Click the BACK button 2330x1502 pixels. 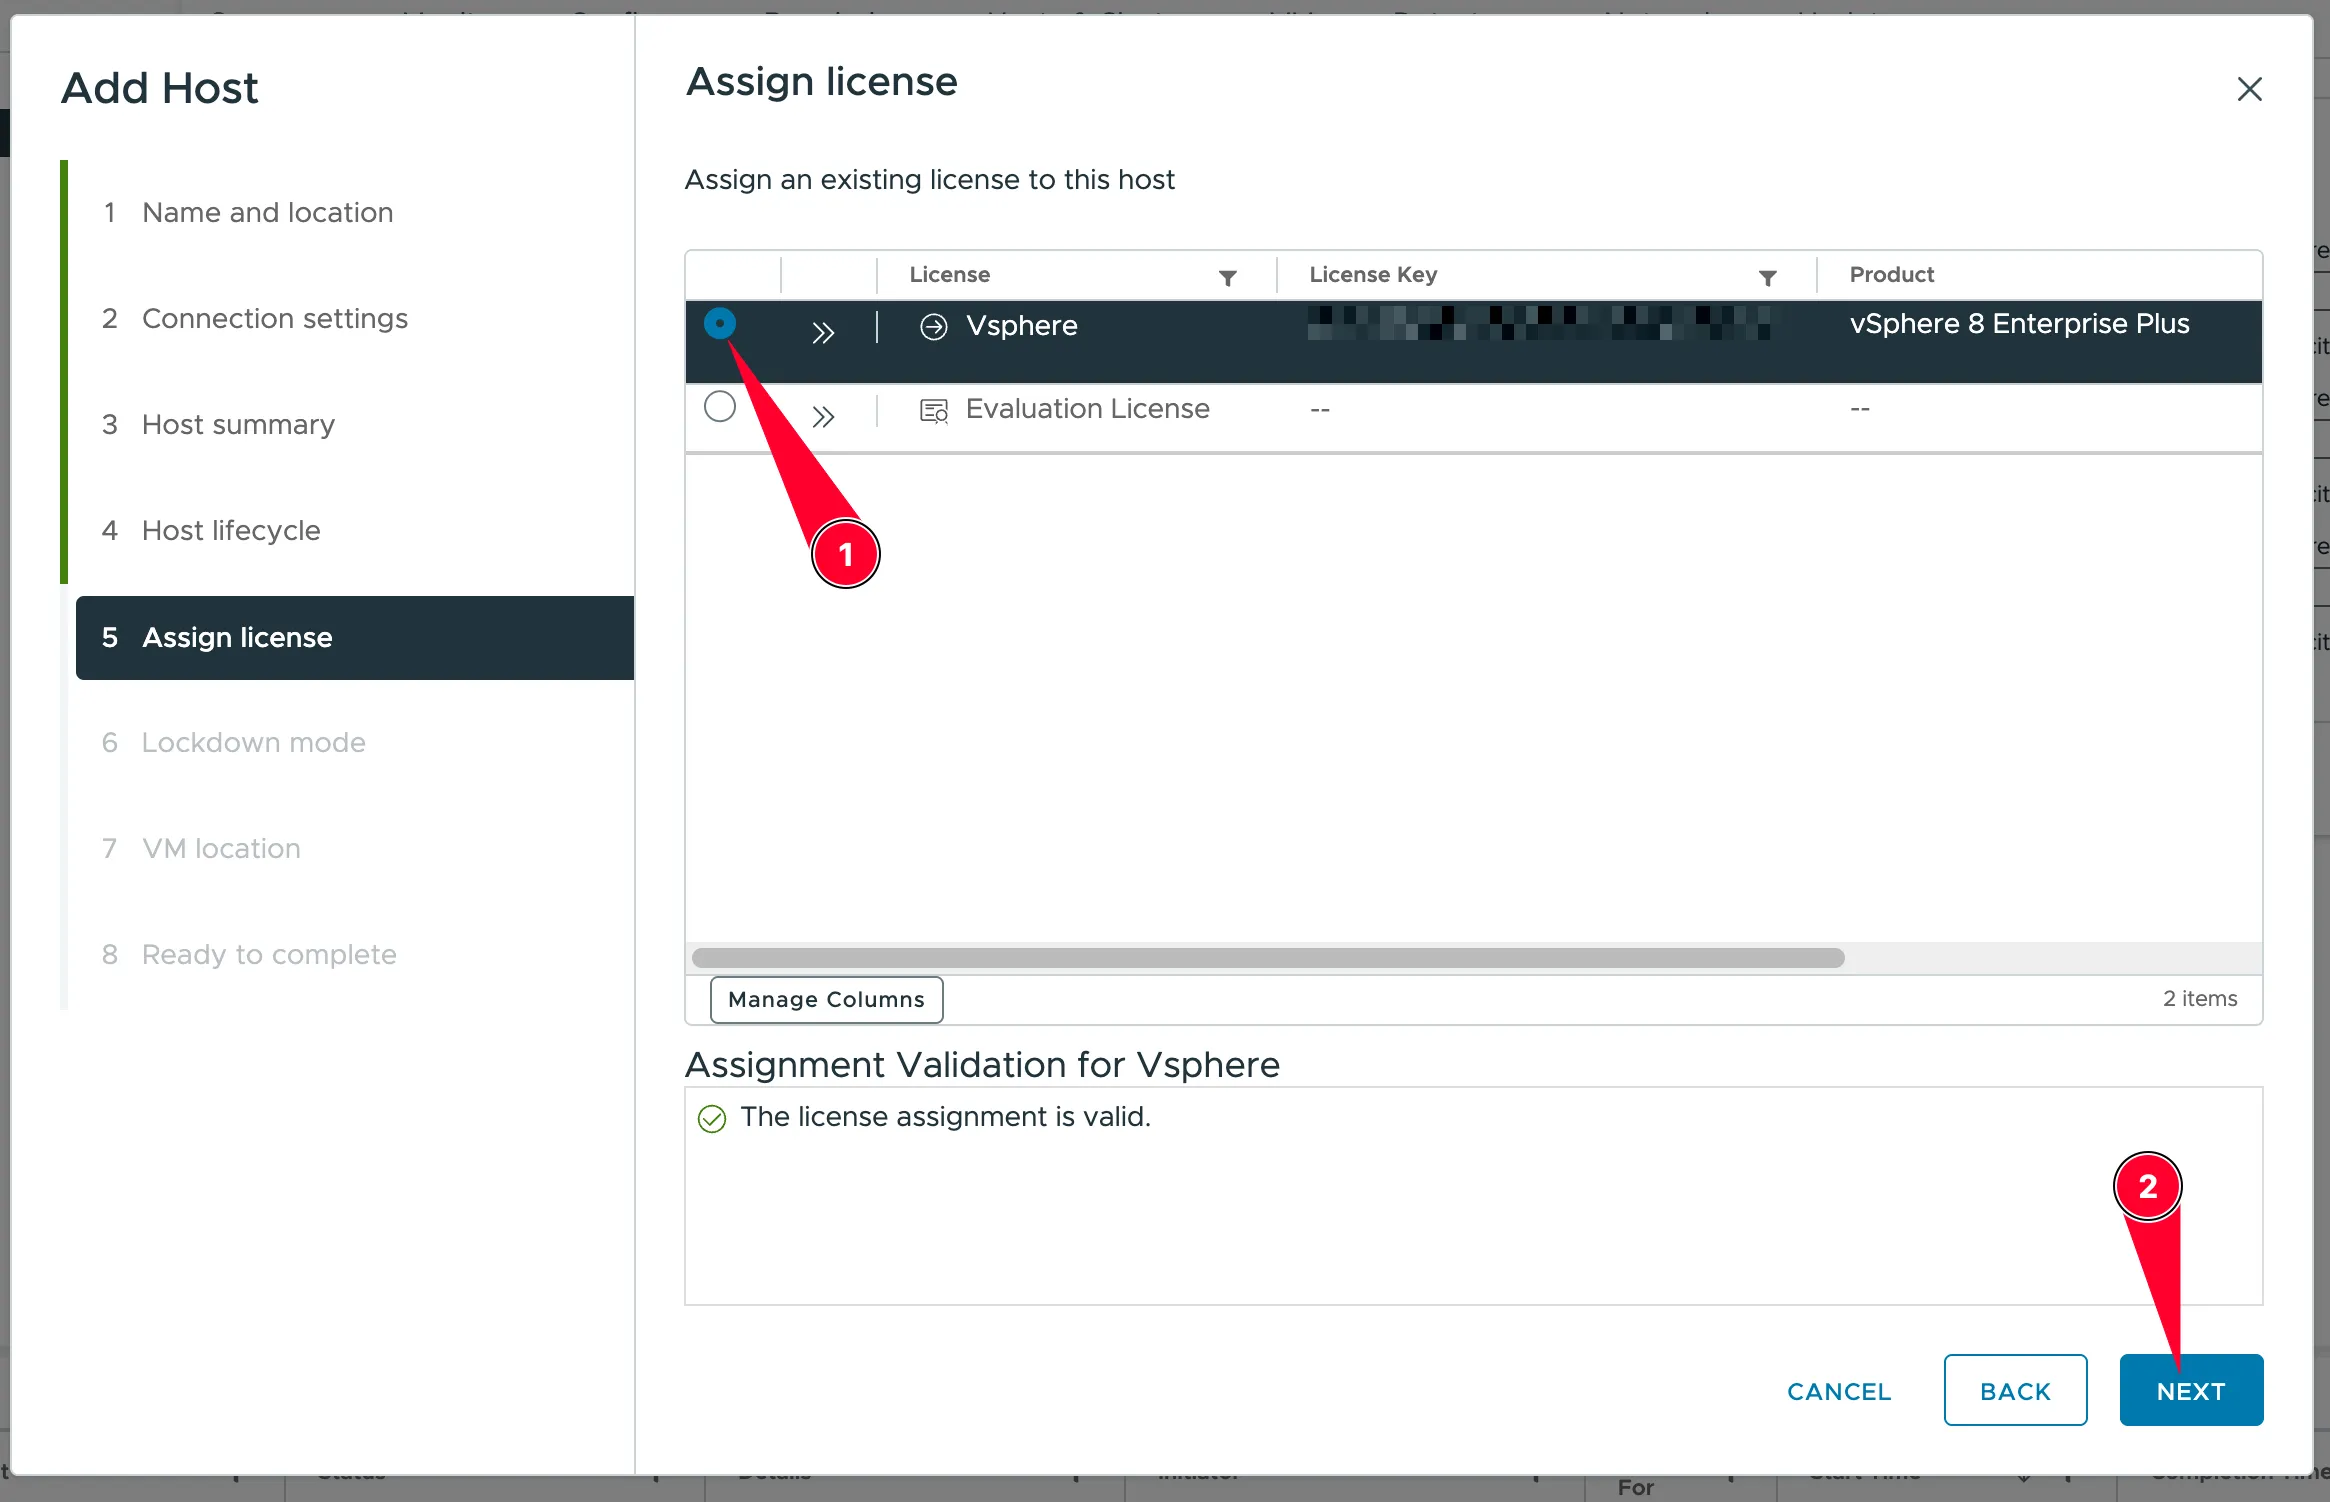coord(2015,1390)
